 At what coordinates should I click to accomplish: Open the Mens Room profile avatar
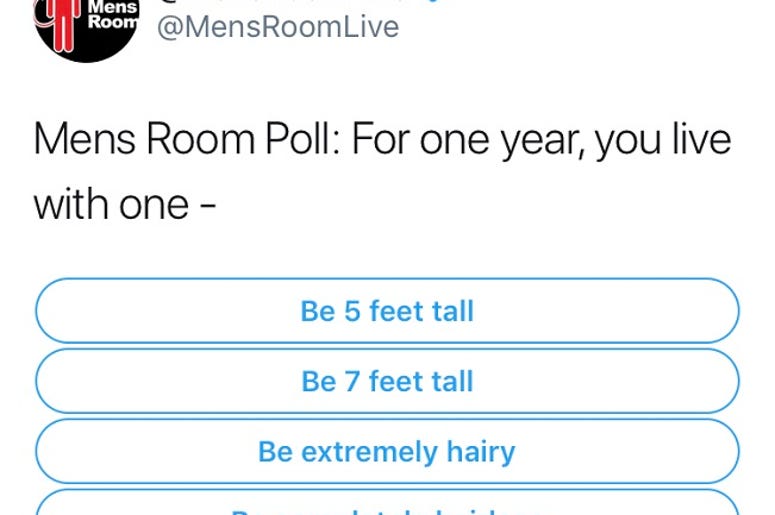pos(87,30)
